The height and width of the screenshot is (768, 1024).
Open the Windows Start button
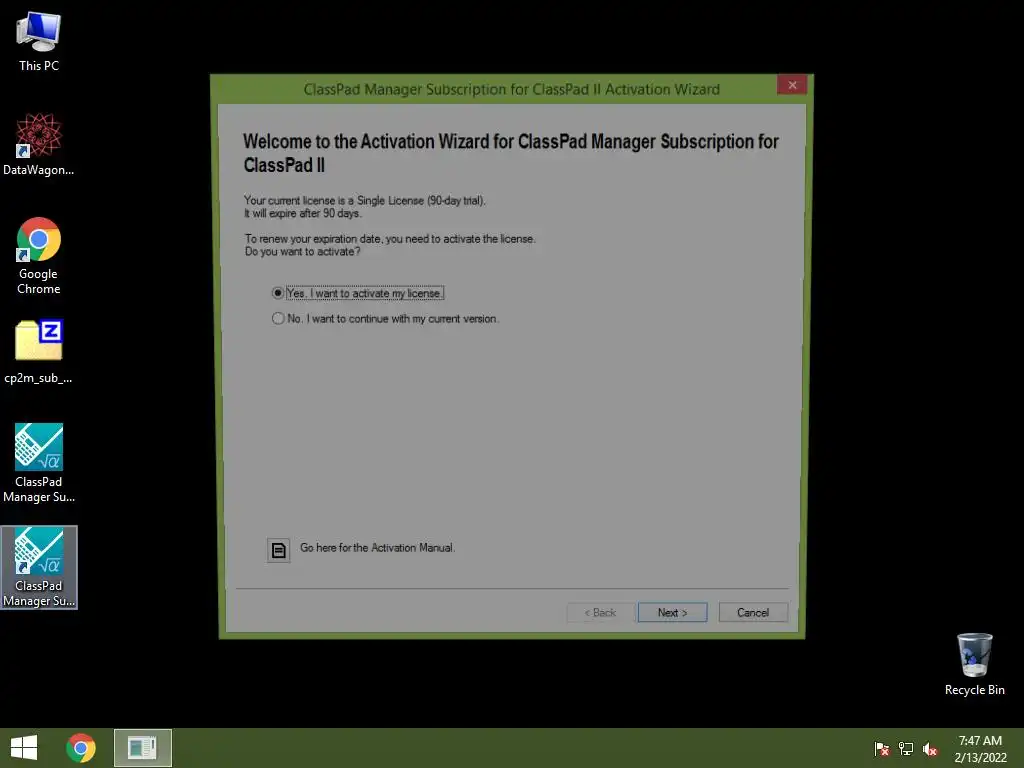pos(24,748)
